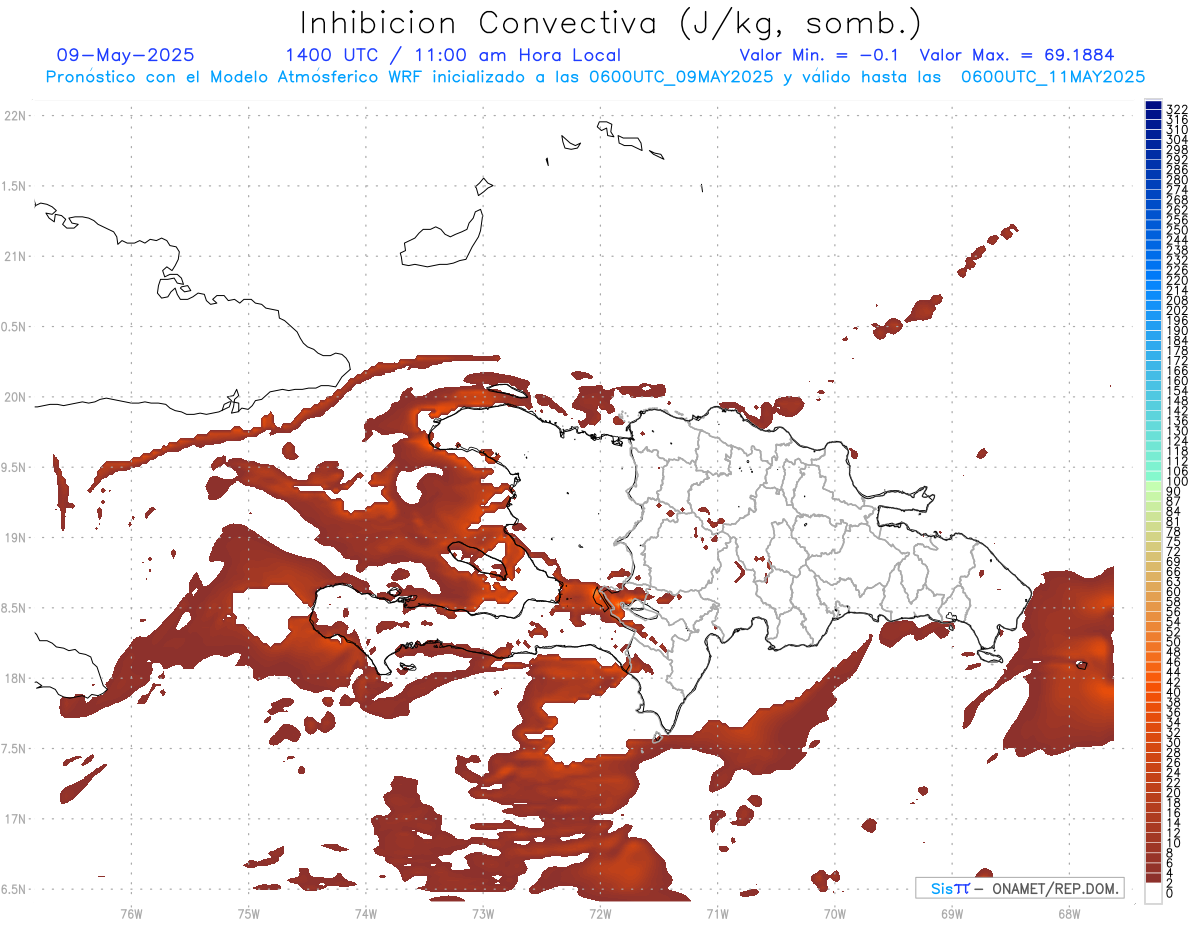Select the 'Valor Max. = 69.1884' text
The height and width of the screenshot is (927, 1200).
tap(1017, 55)
